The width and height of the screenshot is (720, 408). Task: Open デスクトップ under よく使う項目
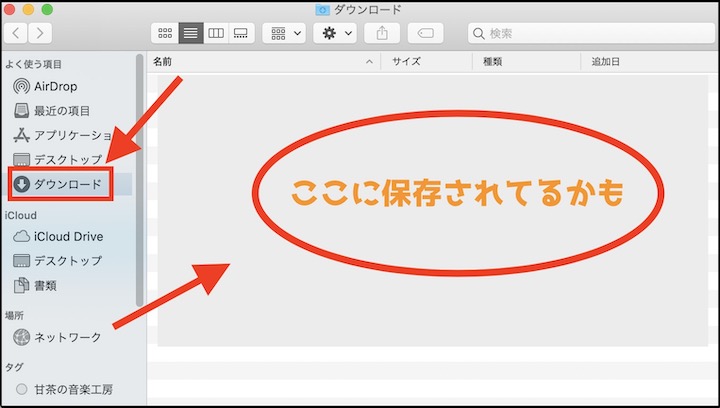(x=69, y=159)
